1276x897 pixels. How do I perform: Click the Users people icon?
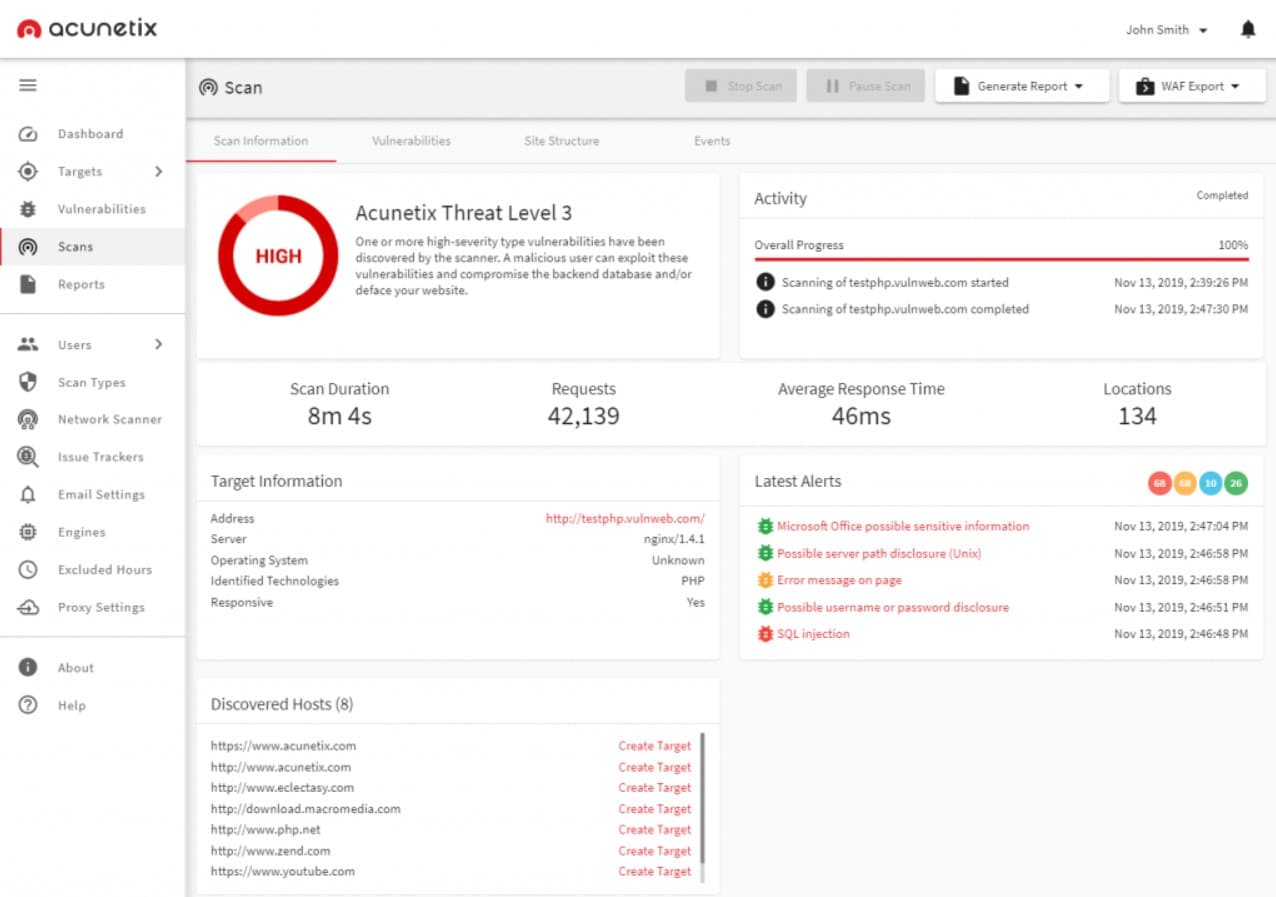(28, 344)
